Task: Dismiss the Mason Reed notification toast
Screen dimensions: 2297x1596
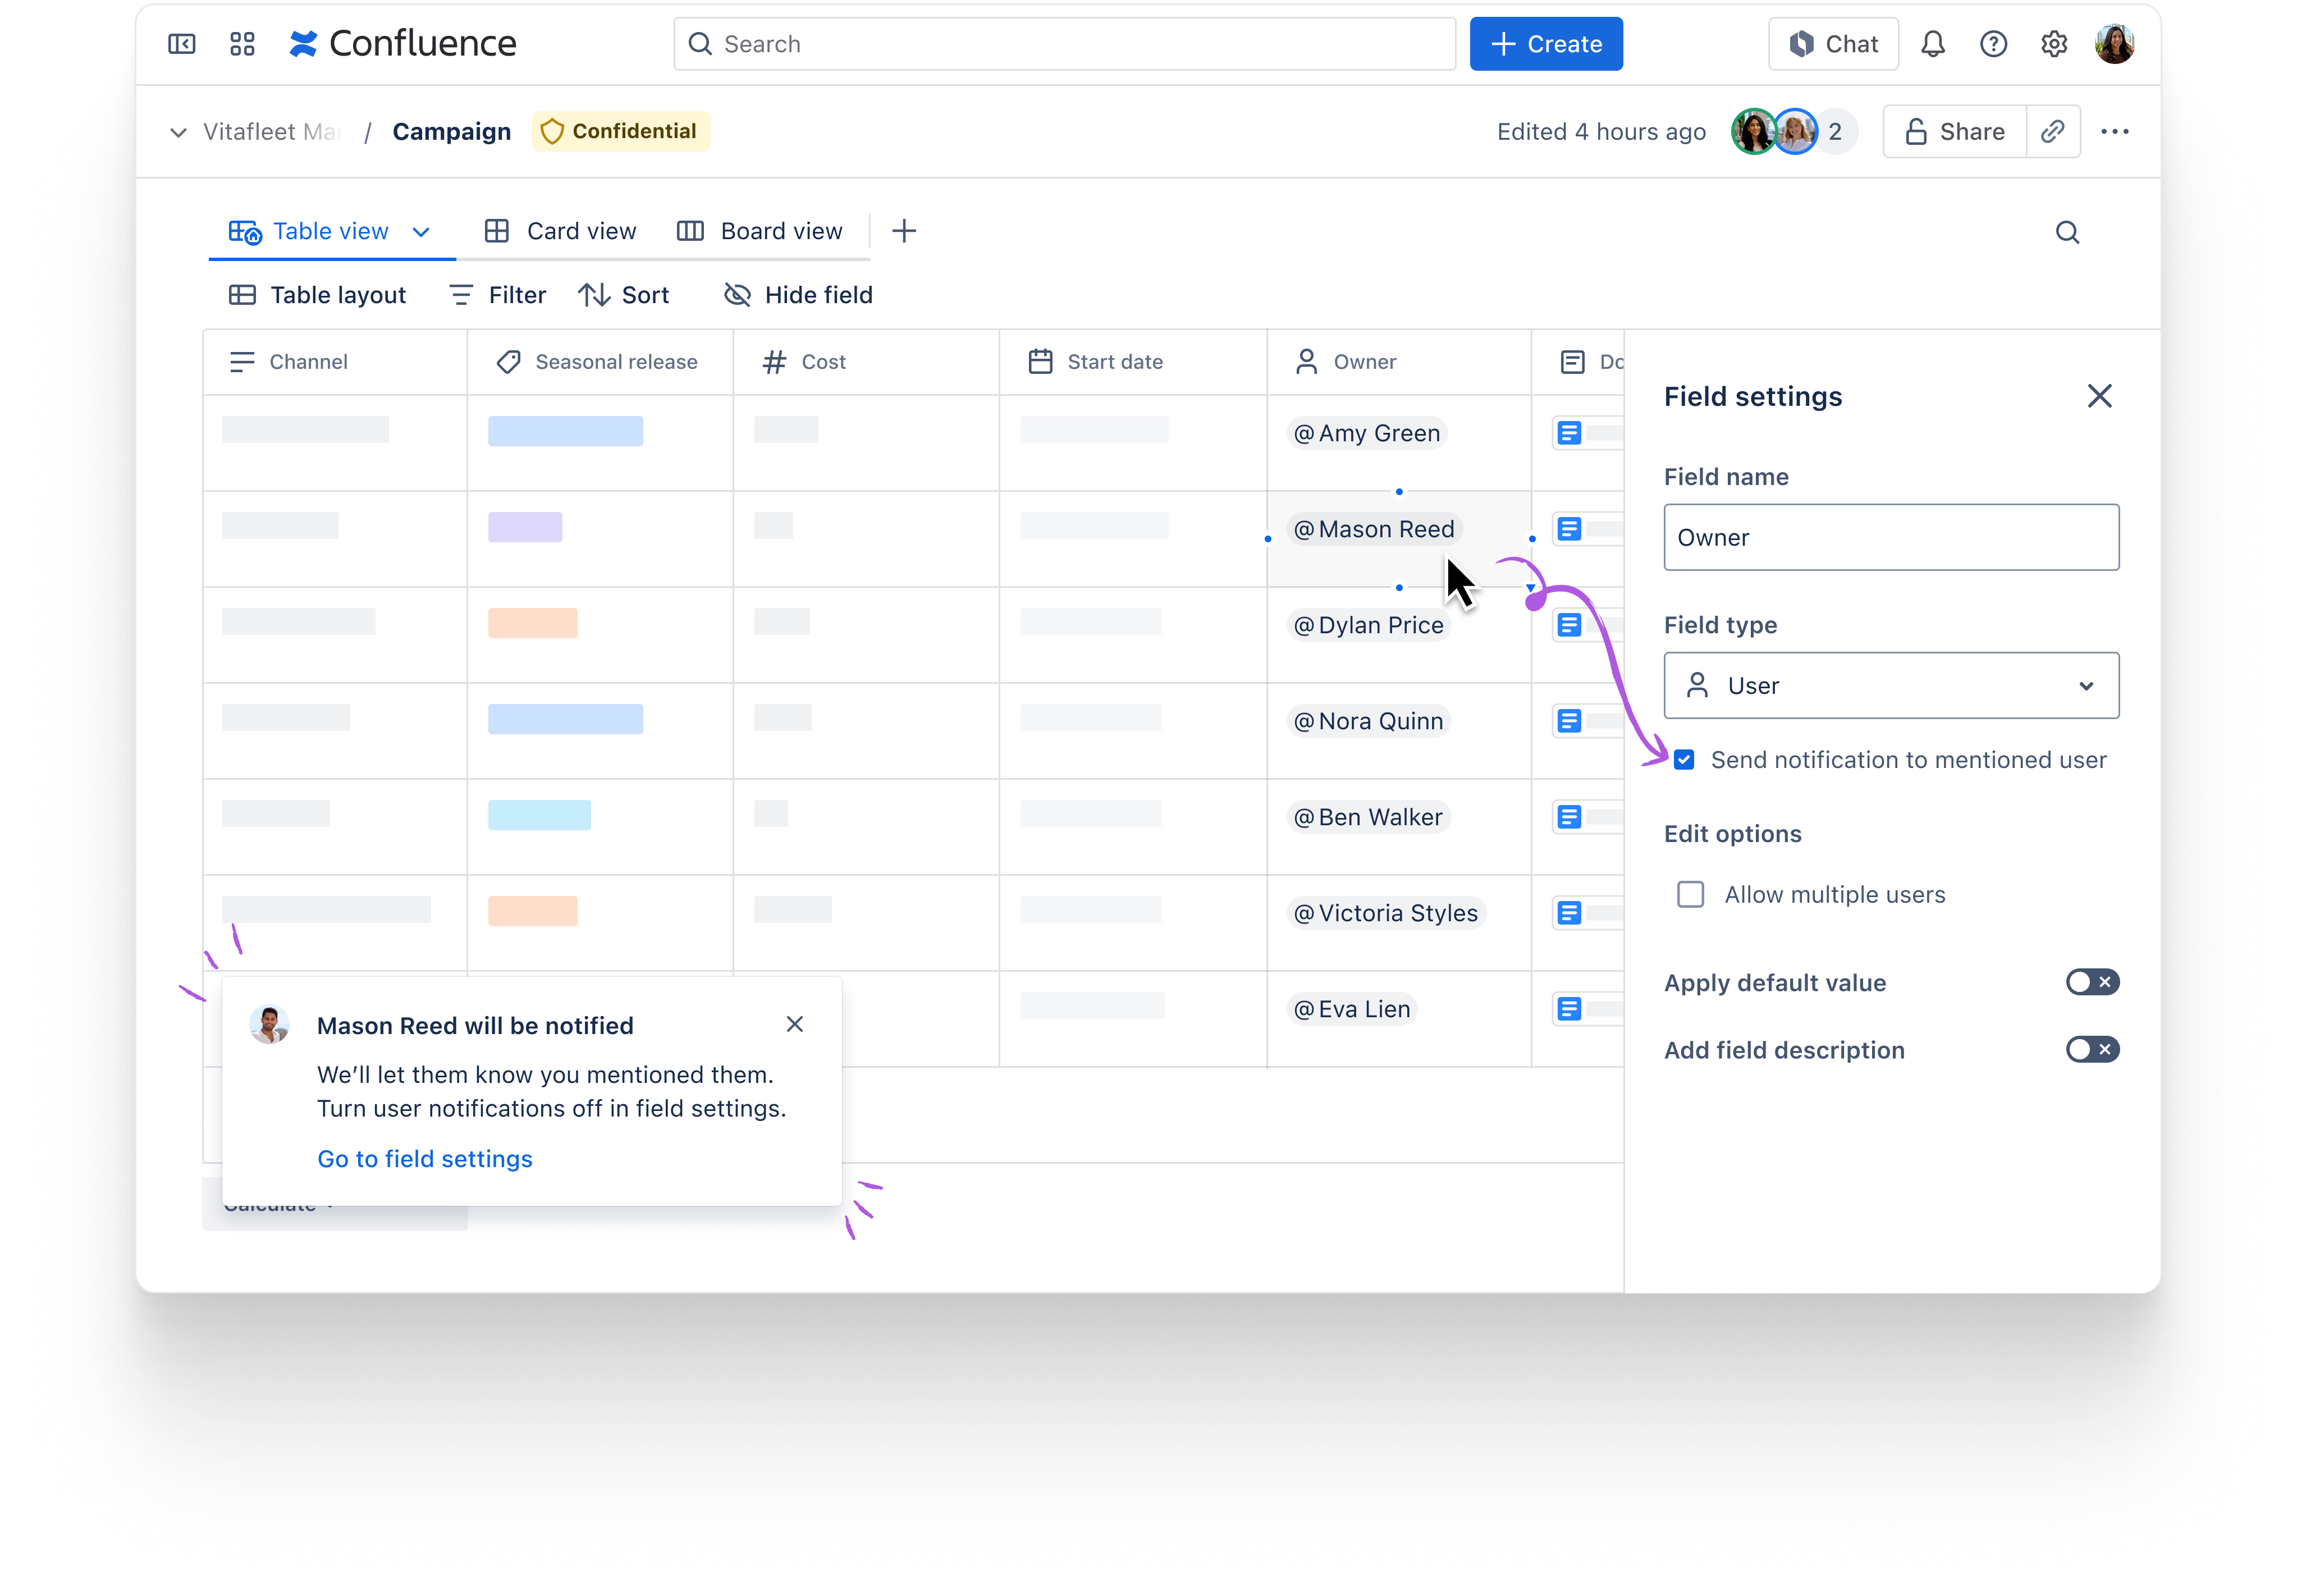Action: coord(794,1024)
